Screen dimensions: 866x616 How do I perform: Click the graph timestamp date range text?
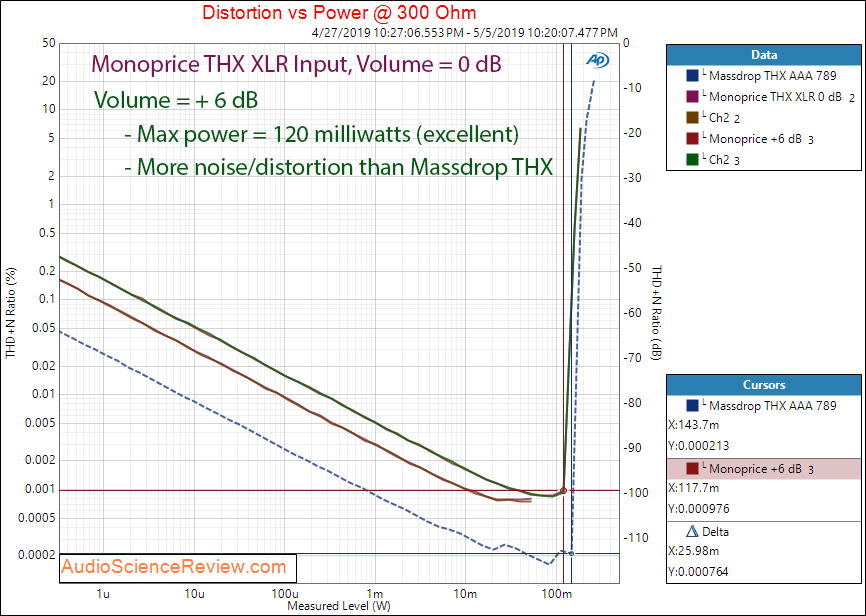[x=464, y=33]
